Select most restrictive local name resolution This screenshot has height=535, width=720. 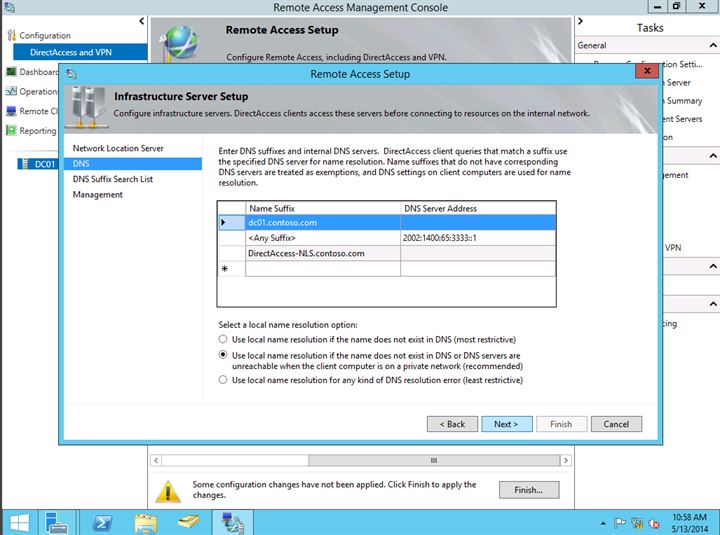pyautogui.click(x=223, y=339)
